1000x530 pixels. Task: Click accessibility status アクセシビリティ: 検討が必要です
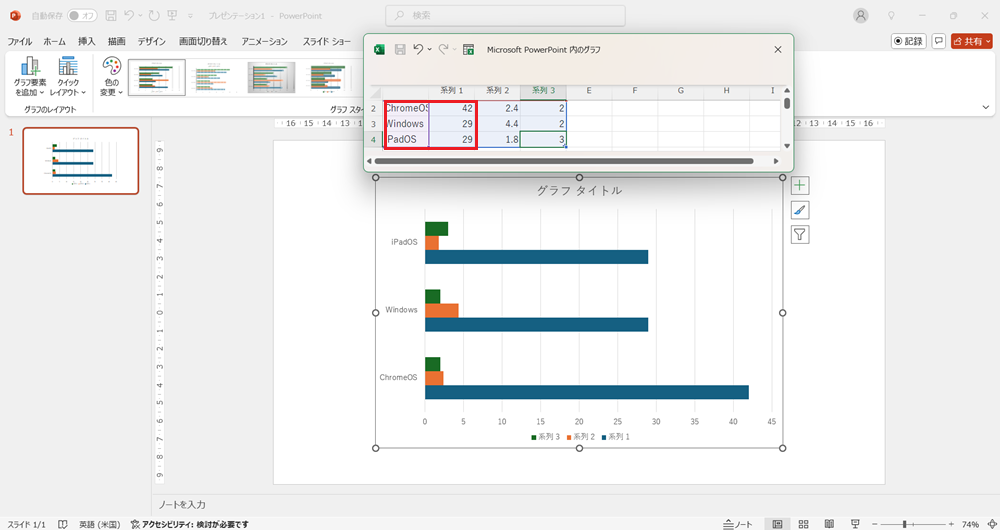189,524
